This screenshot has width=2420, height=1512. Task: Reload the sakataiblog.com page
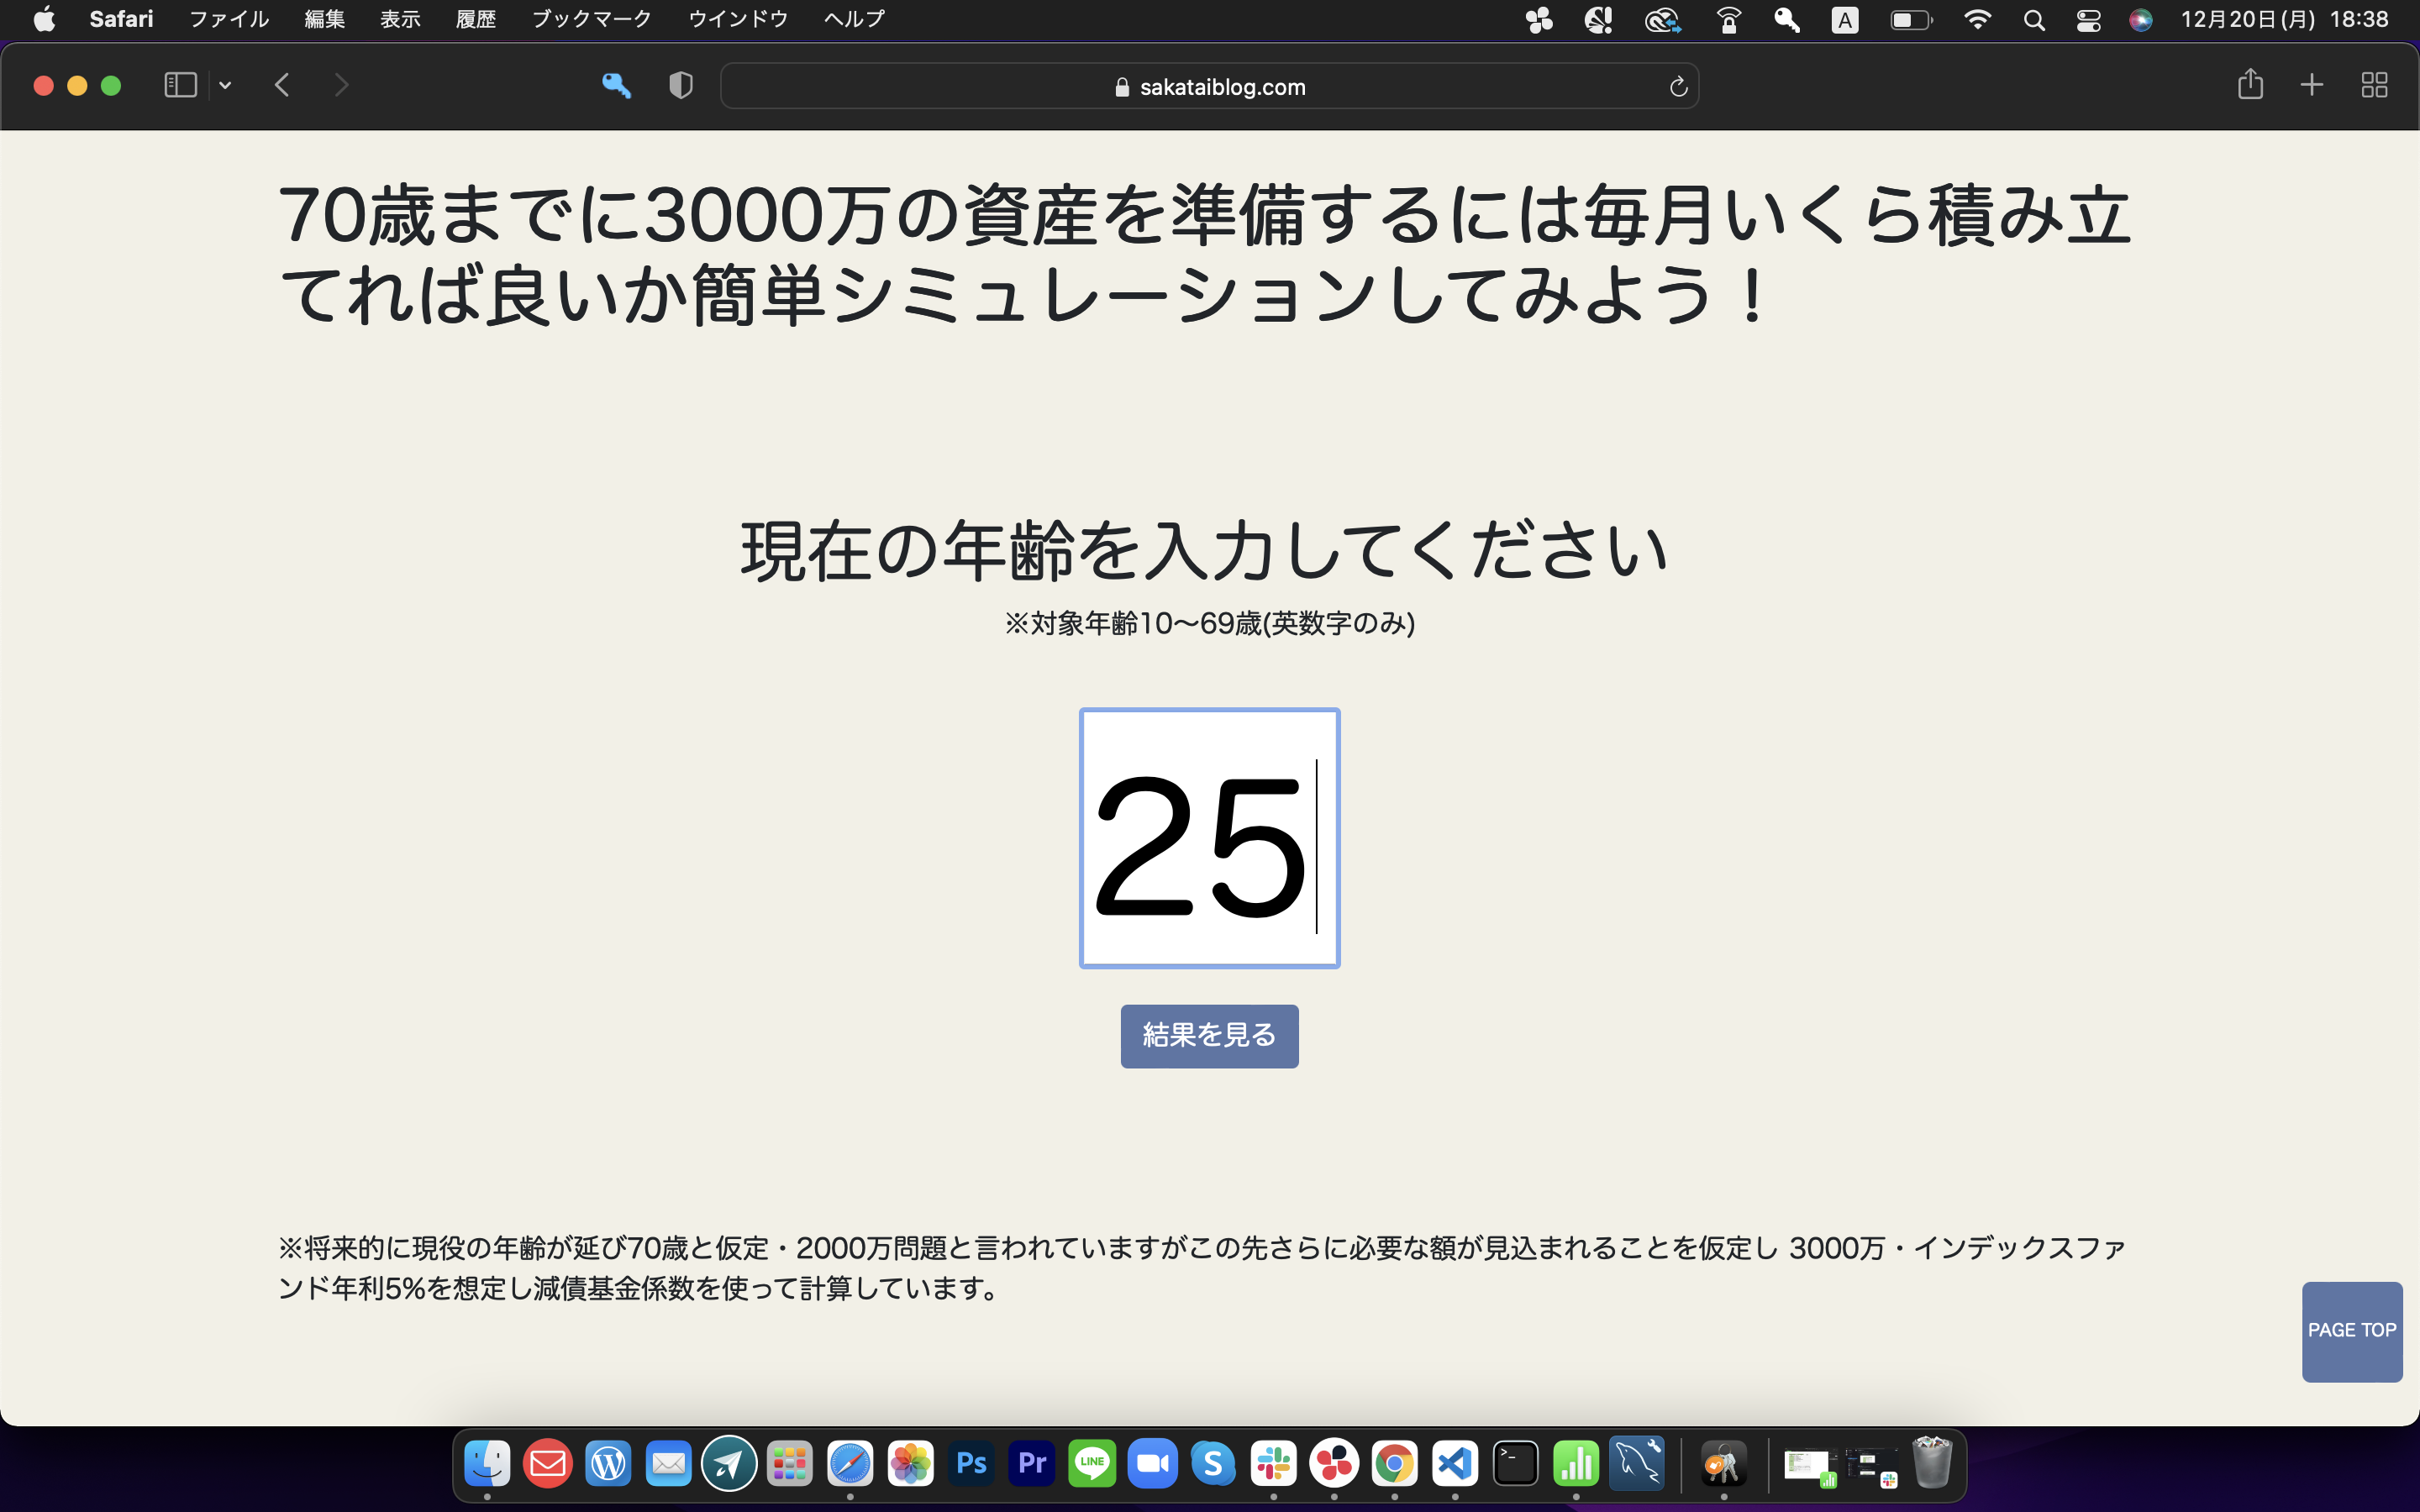pos(1677,86)
